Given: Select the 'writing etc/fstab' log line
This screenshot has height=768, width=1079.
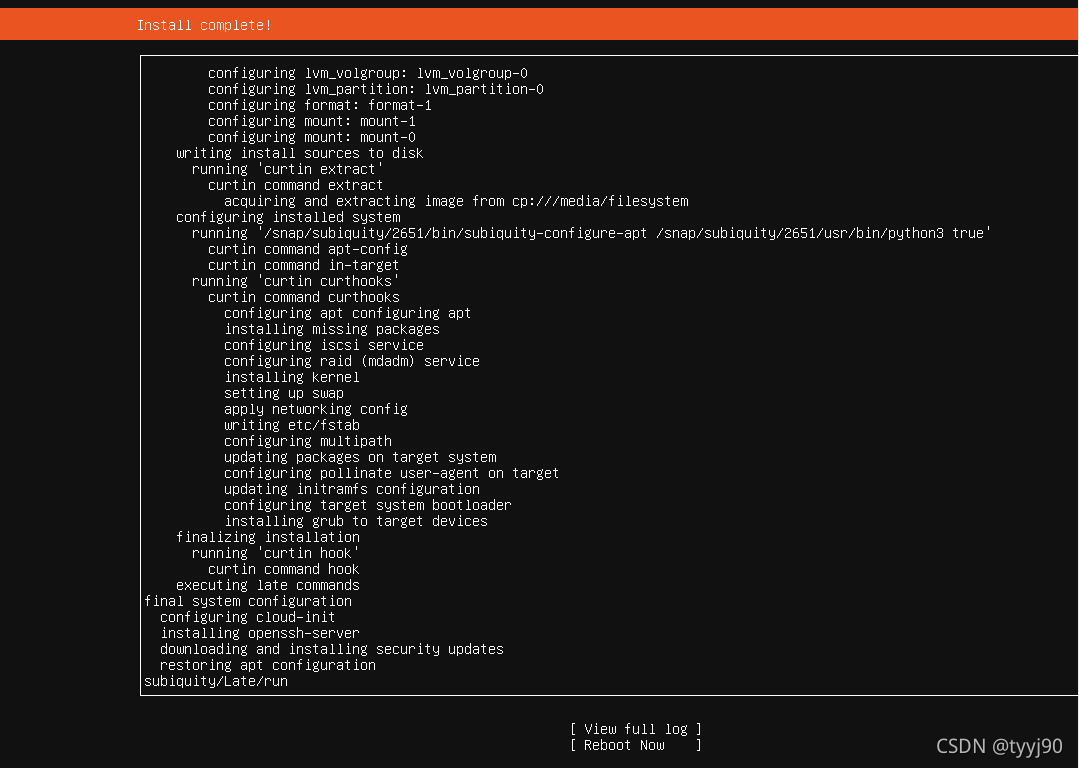Looking at the screenshot, I should pyautogui.click(x=292, y=425).
